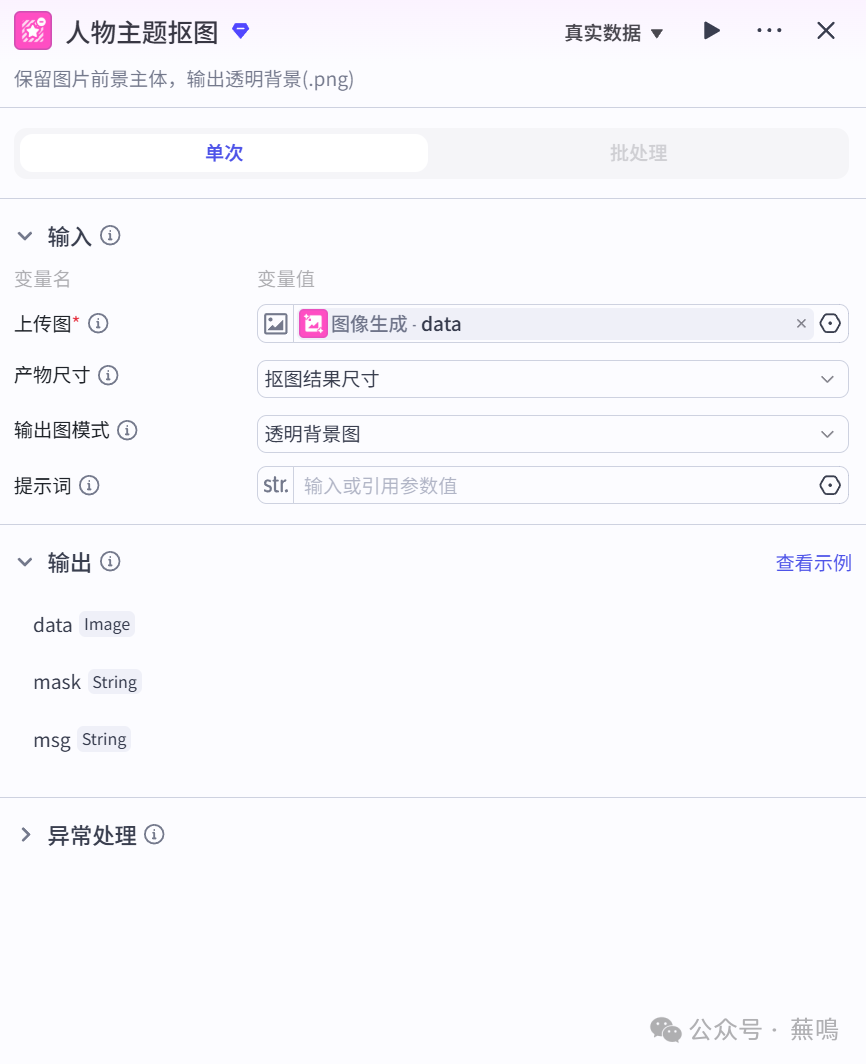
Task: Click the info icon next to 上传图
Action: pos(98,323)
